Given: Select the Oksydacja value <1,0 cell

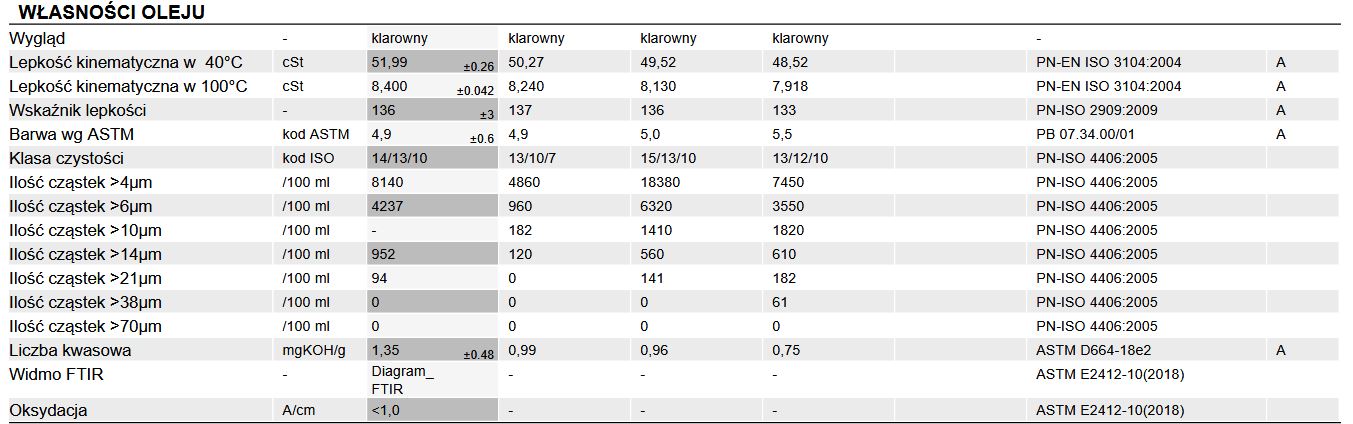Looking at the screenshot, I should click(x=432, y=410).
